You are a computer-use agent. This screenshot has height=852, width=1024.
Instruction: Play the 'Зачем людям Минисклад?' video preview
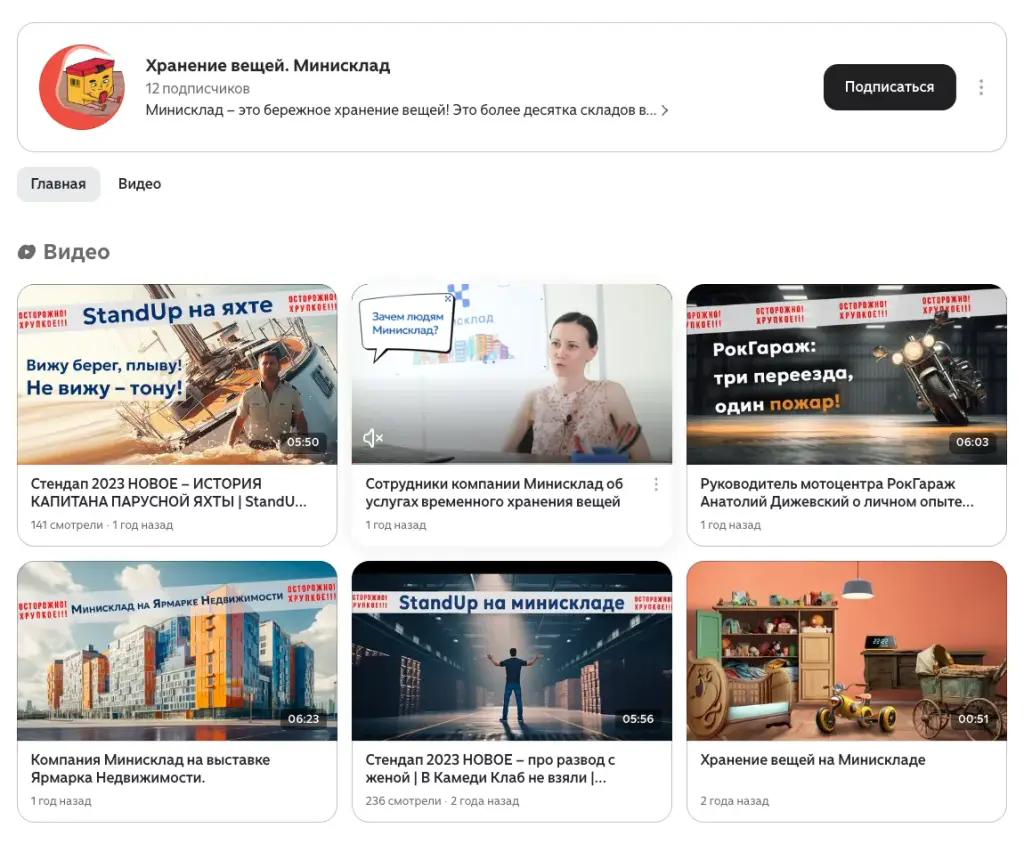(x=511, y=374)
